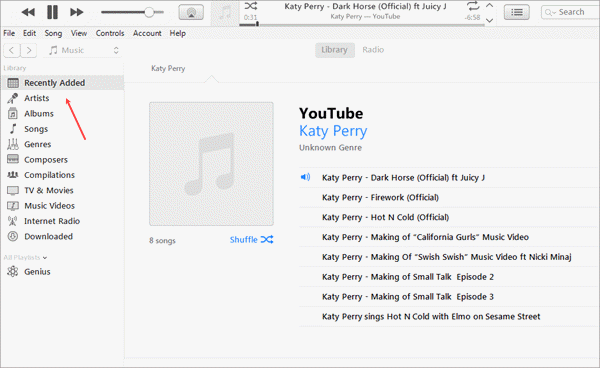The image size is (600, 368).
Task: Click the Songs note icon
Action: click(13, 129)
